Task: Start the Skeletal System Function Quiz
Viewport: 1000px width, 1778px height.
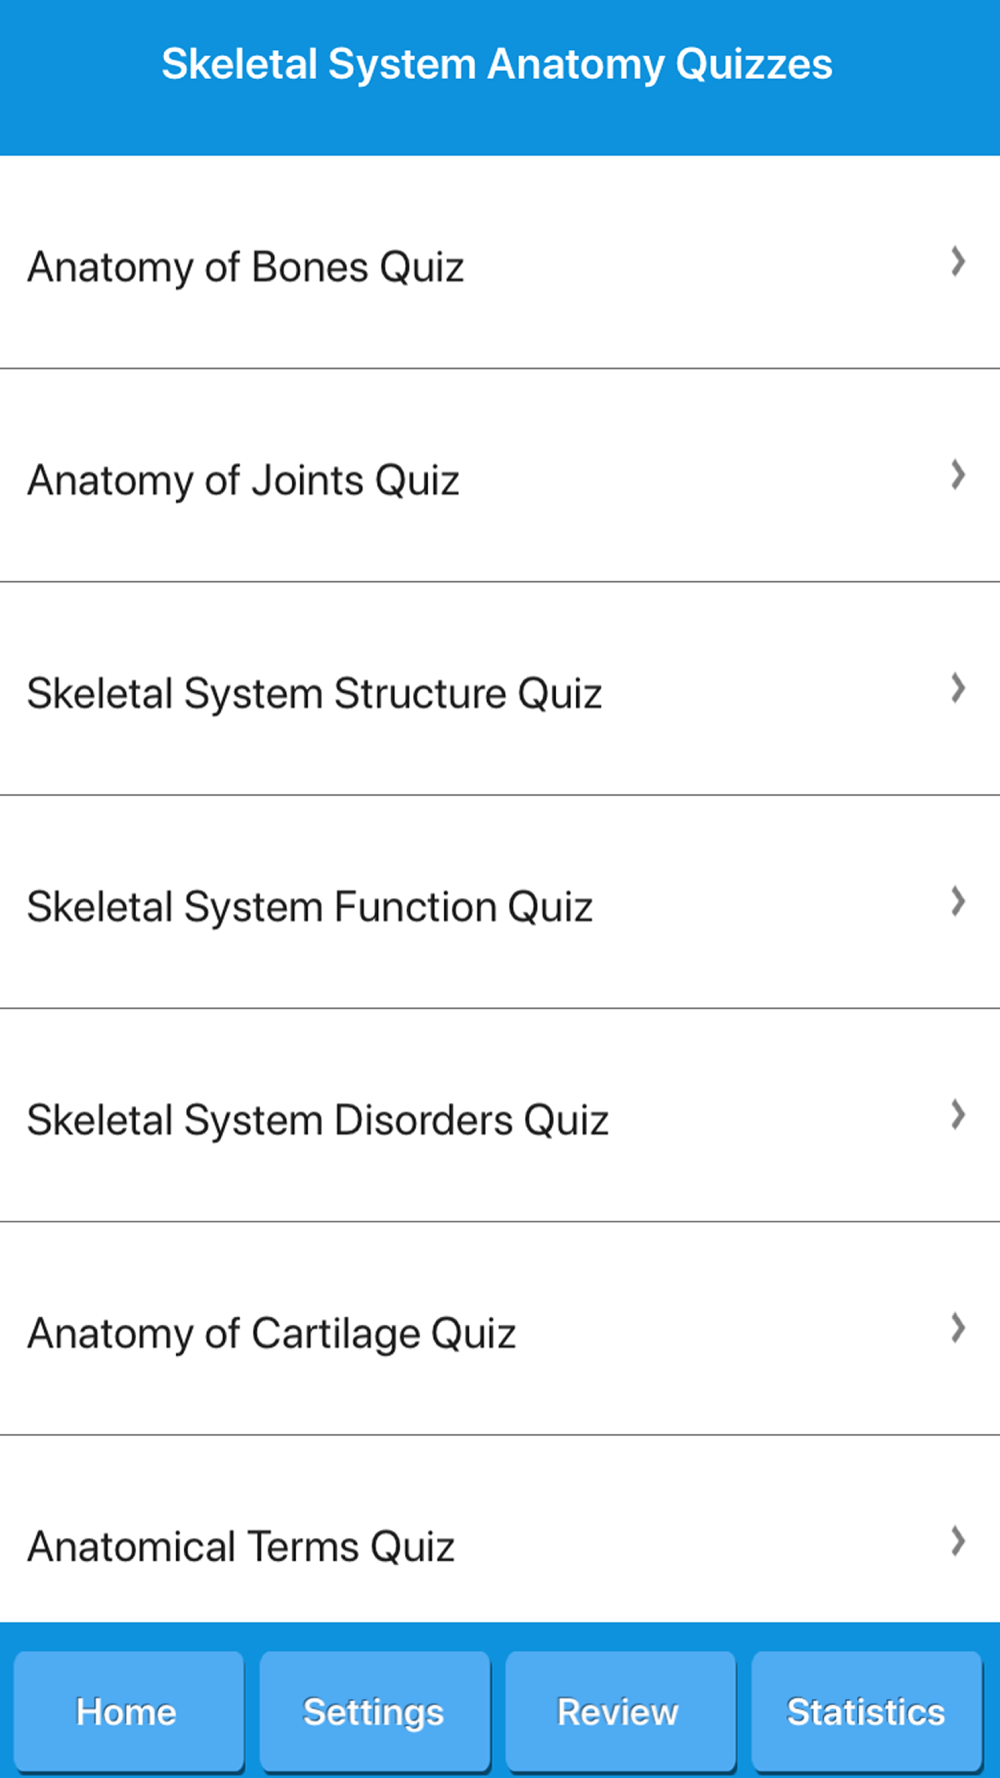Action: pyautogui.click(x=310, y=907)
